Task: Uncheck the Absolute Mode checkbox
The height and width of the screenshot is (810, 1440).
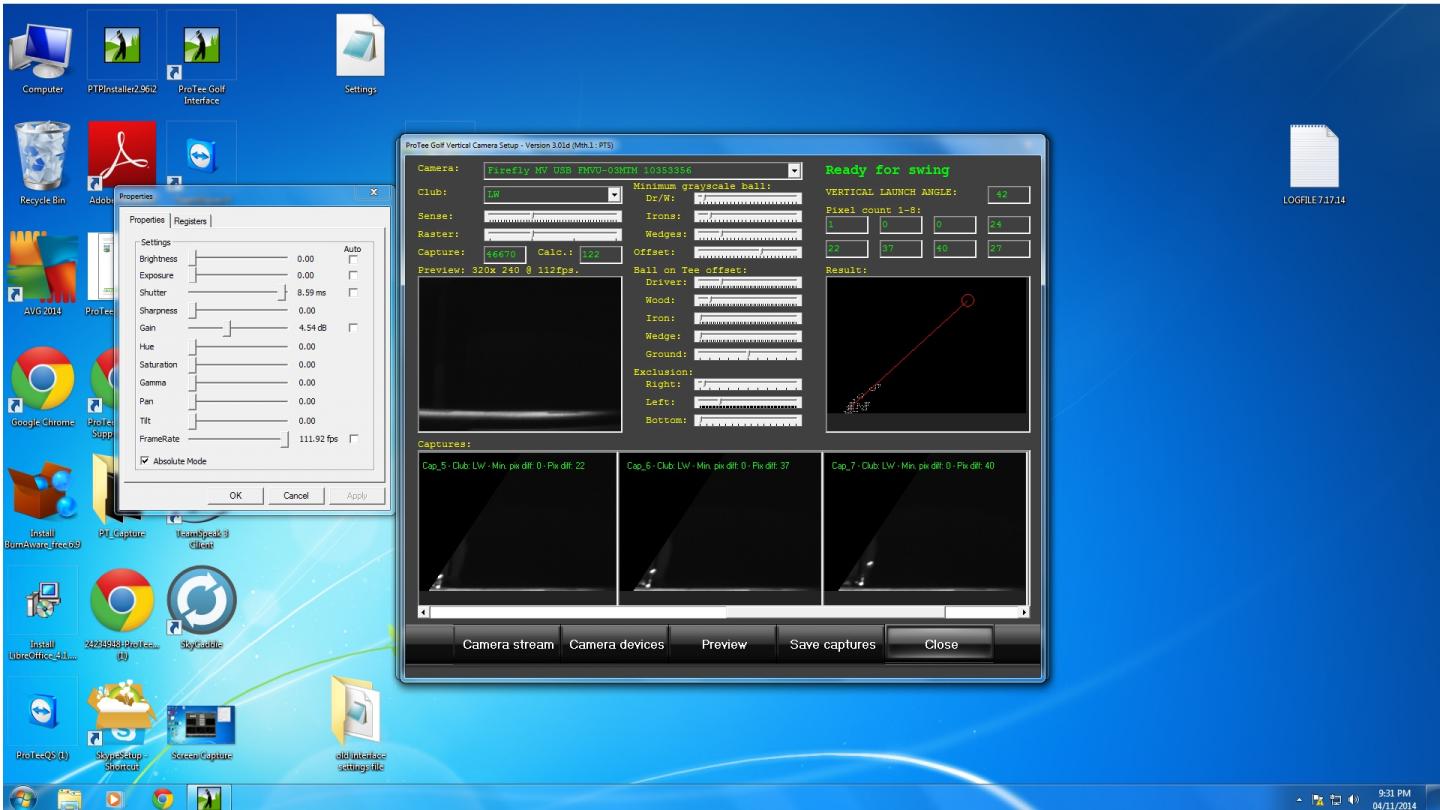Action: coord(145,460)
